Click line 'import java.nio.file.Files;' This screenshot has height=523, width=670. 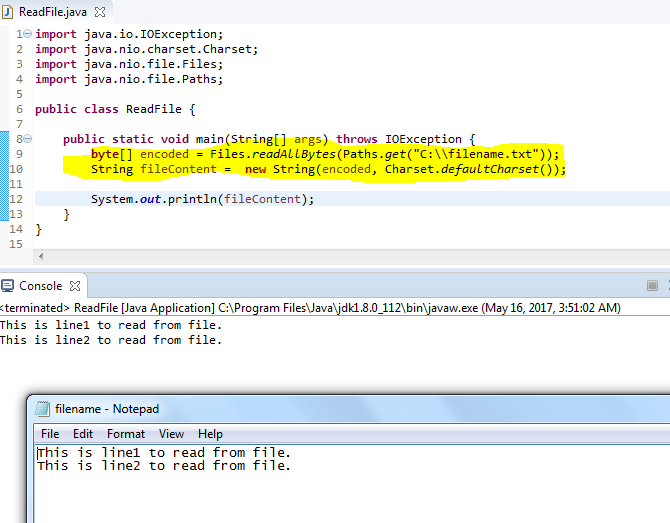click(x=129, y=64)
